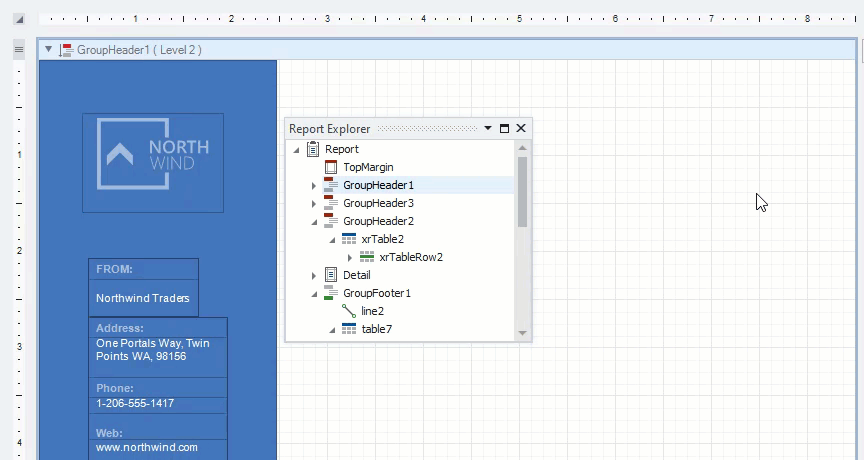Click the Detail band icon
The image size is (864, 460).
tap(331, 275)
